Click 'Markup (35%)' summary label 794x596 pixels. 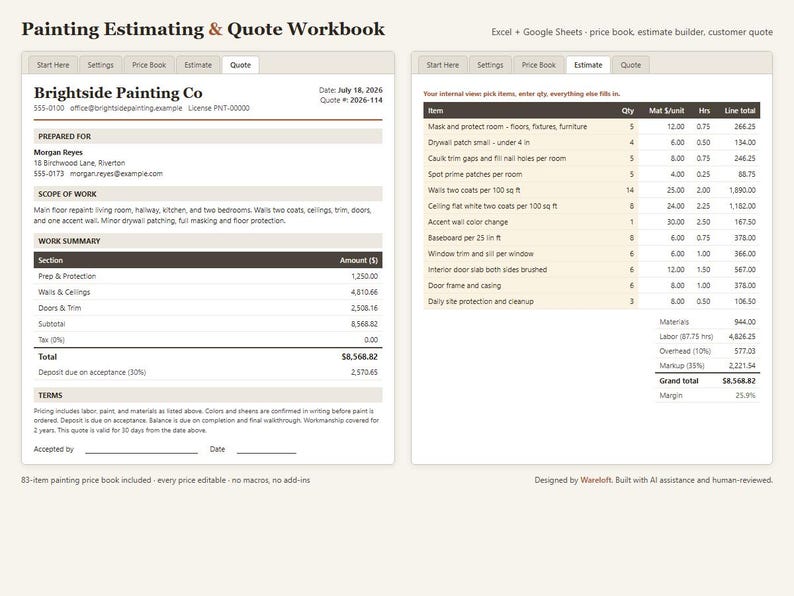[682, 366]
